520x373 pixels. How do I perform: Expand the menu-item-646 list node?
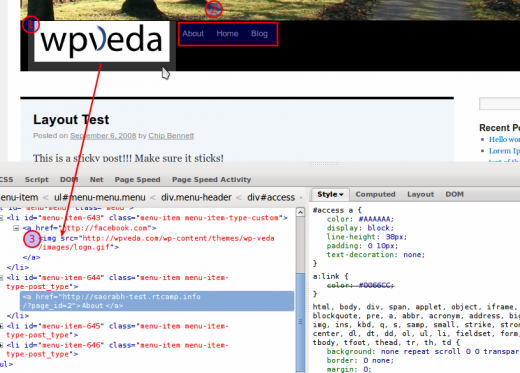(1, 345)
